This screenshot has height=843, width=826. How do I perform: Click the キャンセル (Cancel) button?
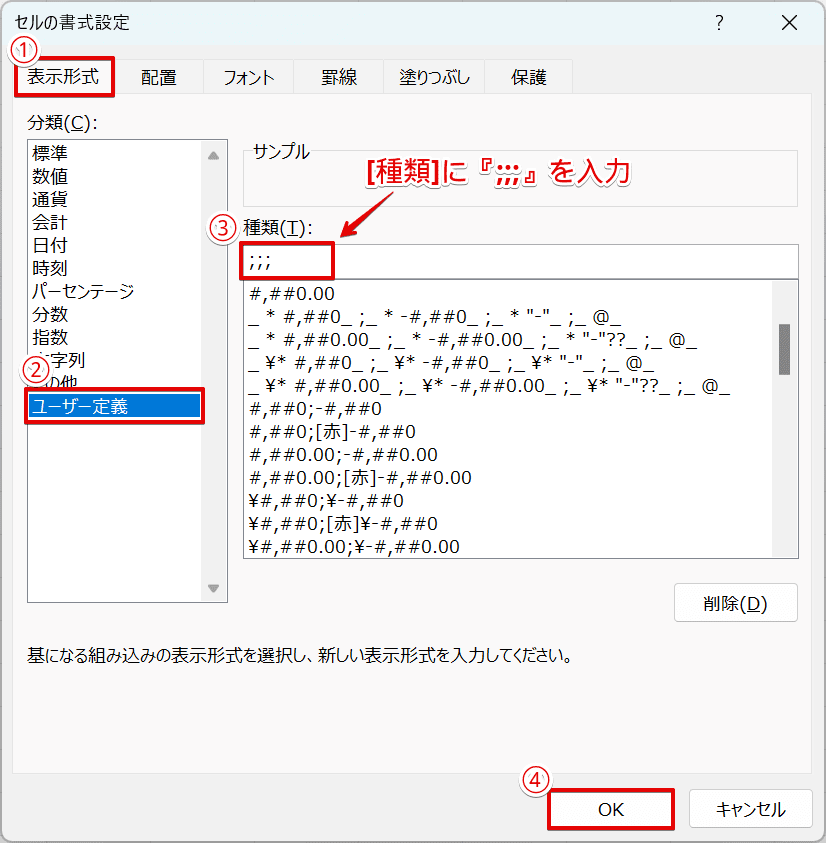click(x=750, y=809)
